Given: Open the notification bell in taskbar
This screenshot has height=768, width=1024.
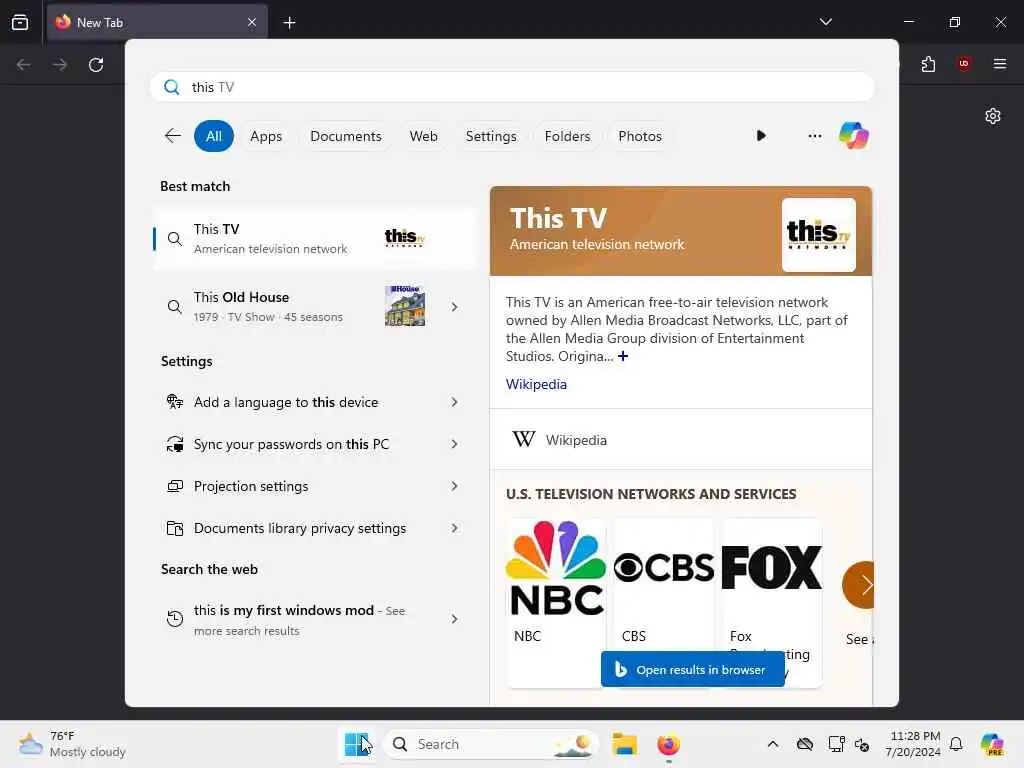Looking at the screenshot, I should tap(956, 744).
